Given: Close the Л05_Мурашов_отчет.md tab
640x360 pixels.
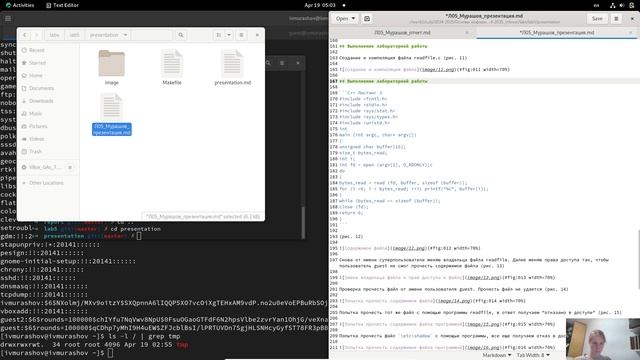Looking at the screenshot, I should pos(467,33).
